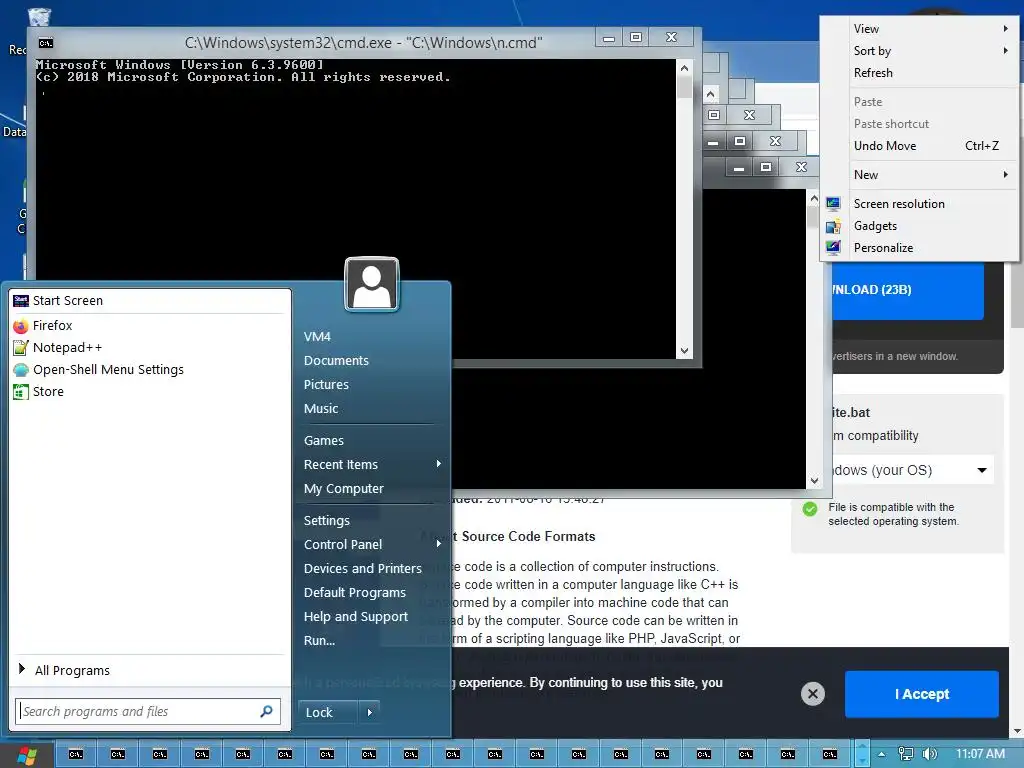Click the volume speaker tray icon
This screenshot has height=768, width=1024.
pyautogui.click(x=929, y=754)
